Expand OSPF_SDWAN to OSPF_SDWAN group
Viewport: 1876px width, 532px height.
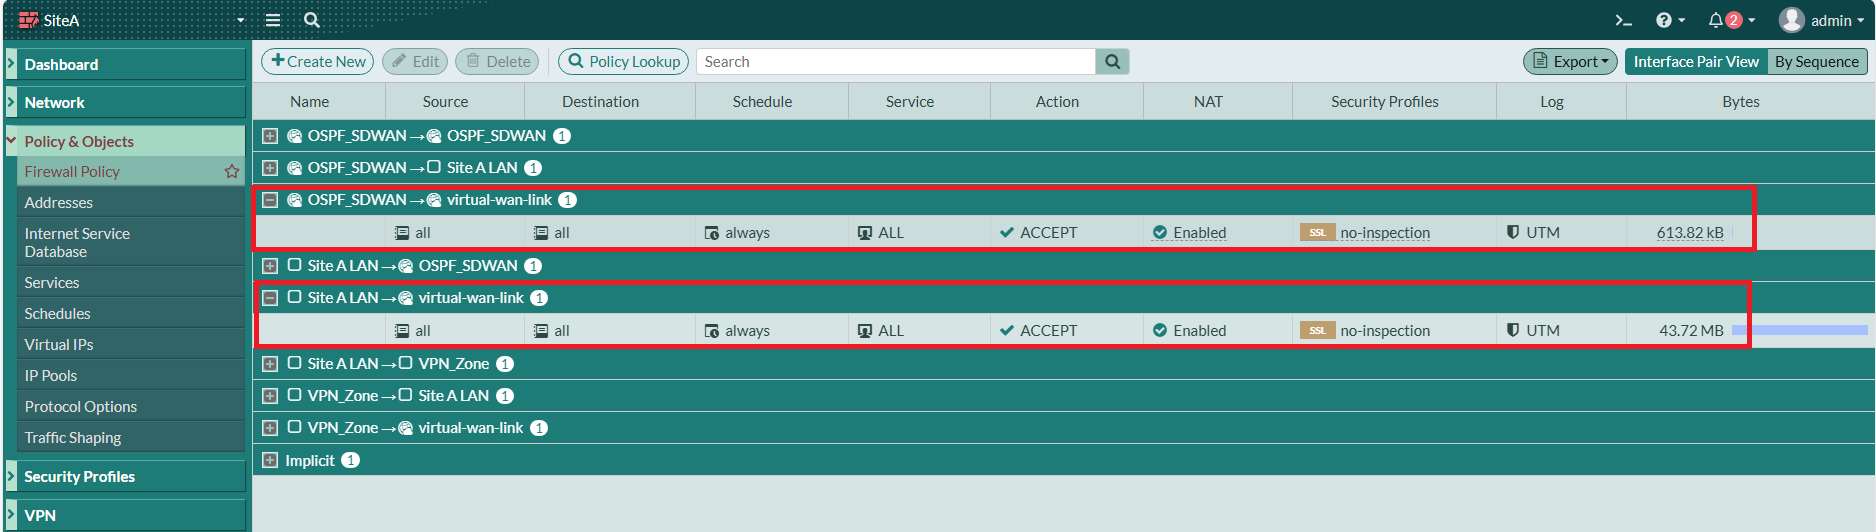[270, 136]
